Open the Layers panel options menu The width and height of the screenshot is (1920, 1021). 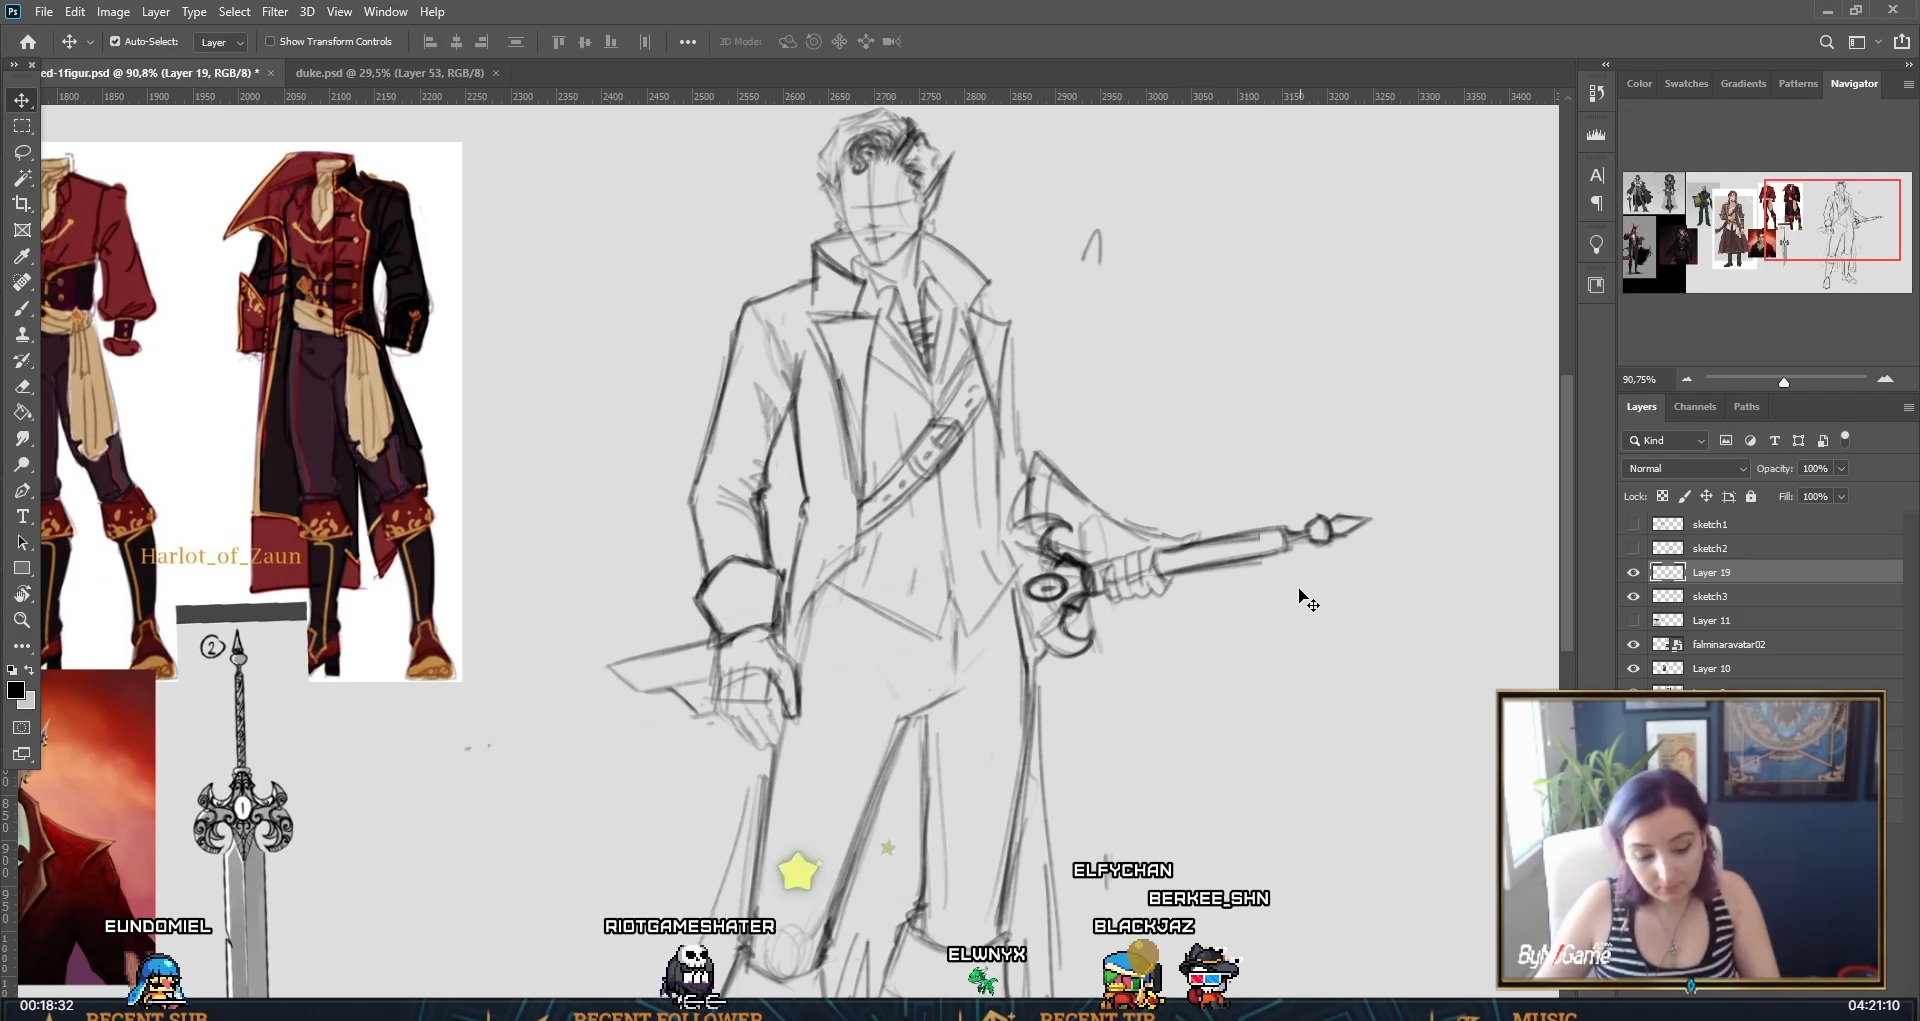click(x=1908, y=407)
